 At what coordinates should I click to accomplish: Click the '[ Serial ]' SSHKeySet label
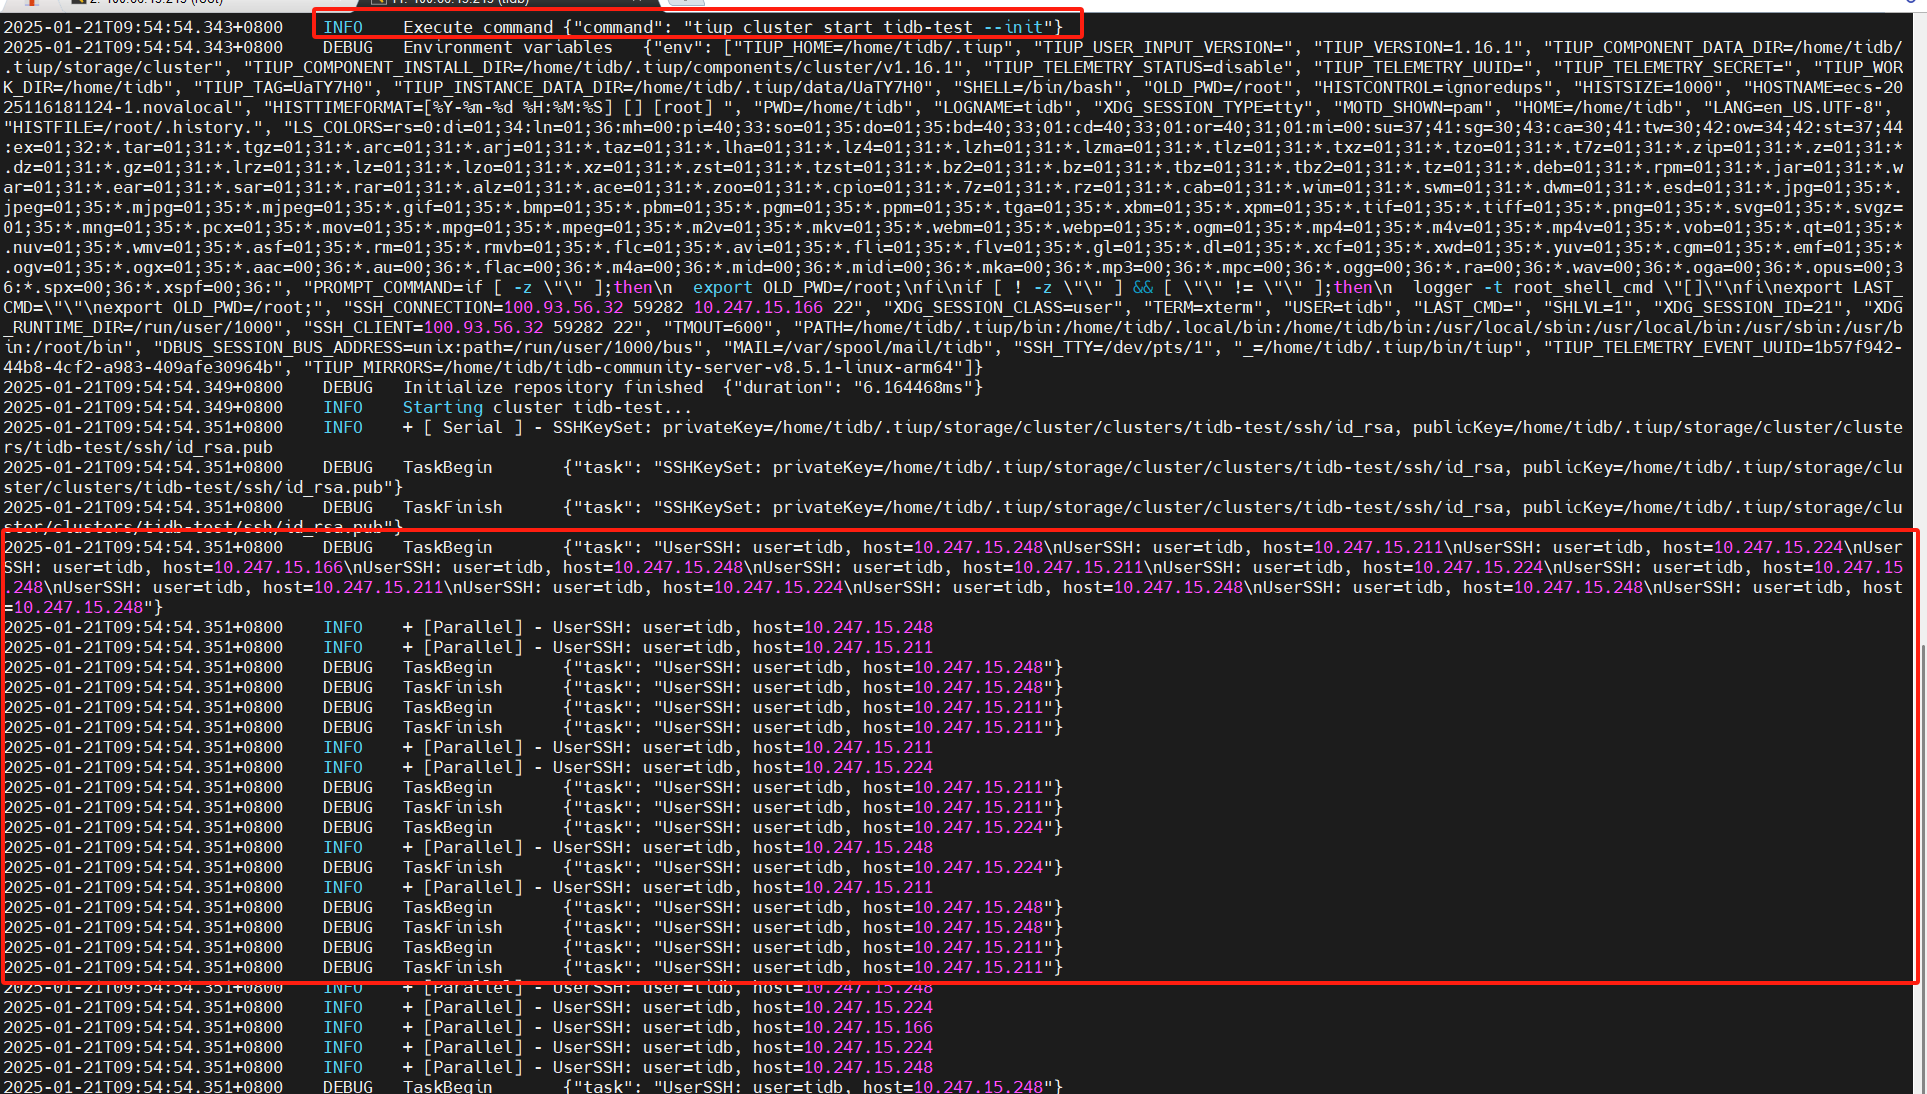[473, 427]
